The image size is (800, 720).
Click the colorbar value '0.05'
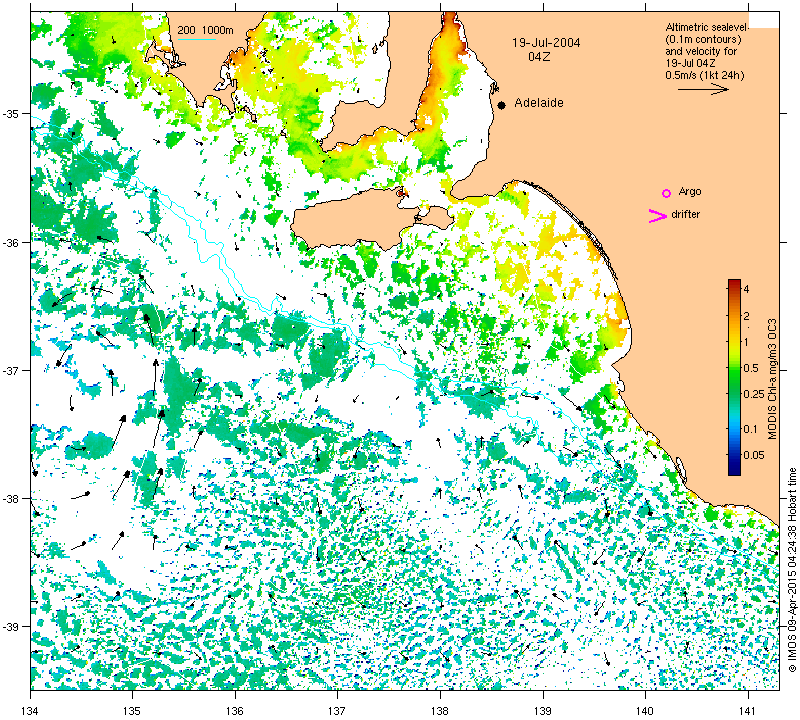754,455
